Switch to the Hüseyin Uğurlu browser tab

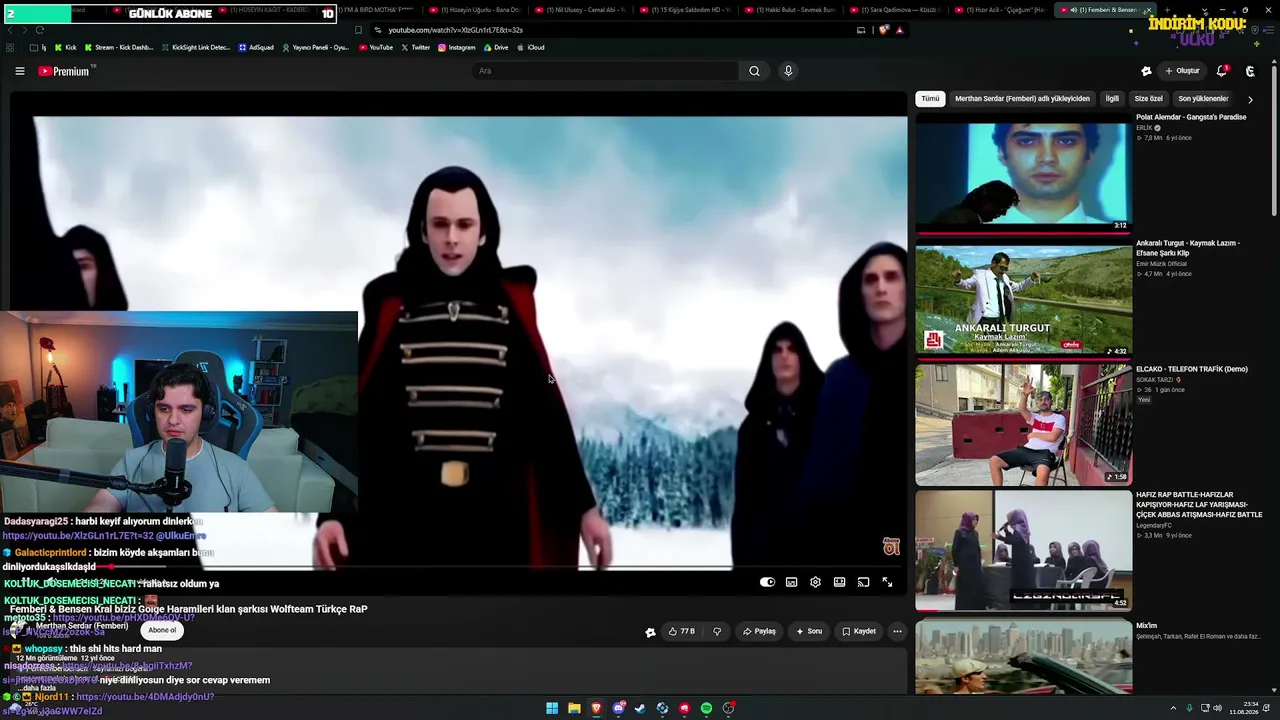474,10
